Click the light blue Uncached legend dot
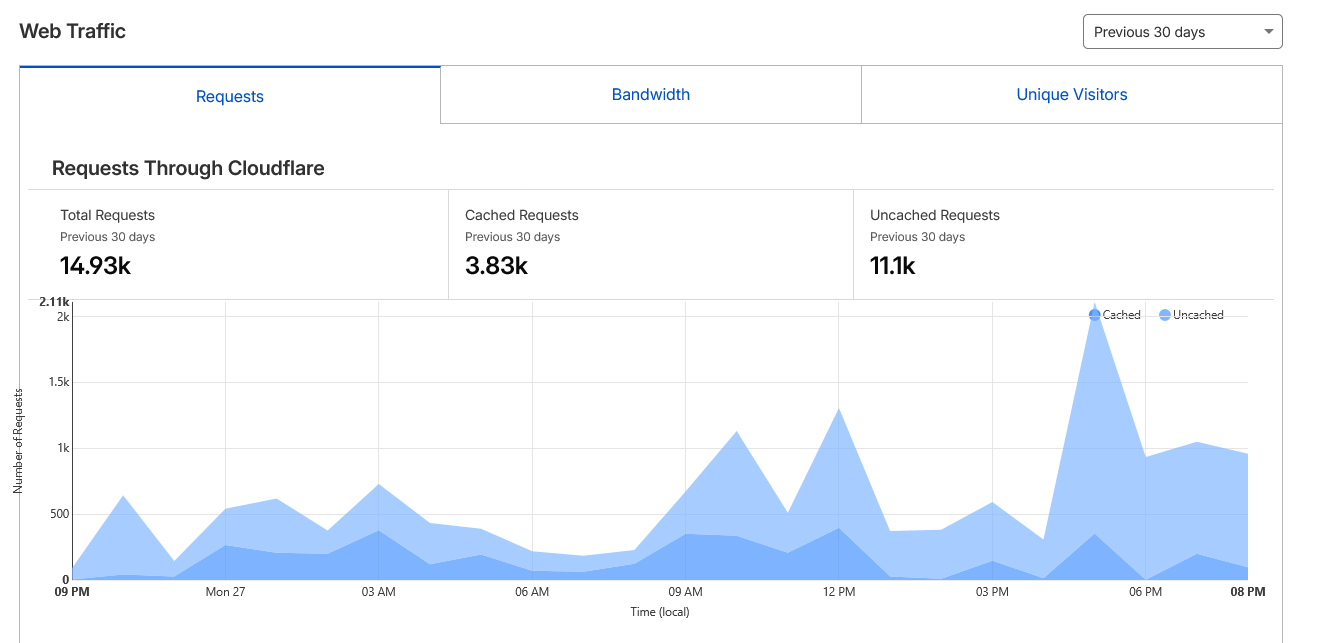 pyautogui.click(x=1164, y=315)
